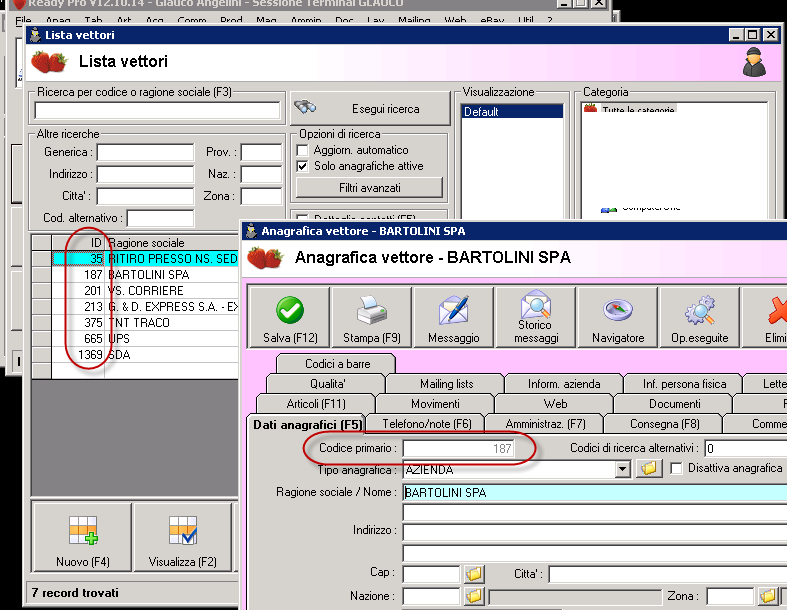Screen dimensions: 787x610
Task: Select row SDA
Action: pos(136,355)
